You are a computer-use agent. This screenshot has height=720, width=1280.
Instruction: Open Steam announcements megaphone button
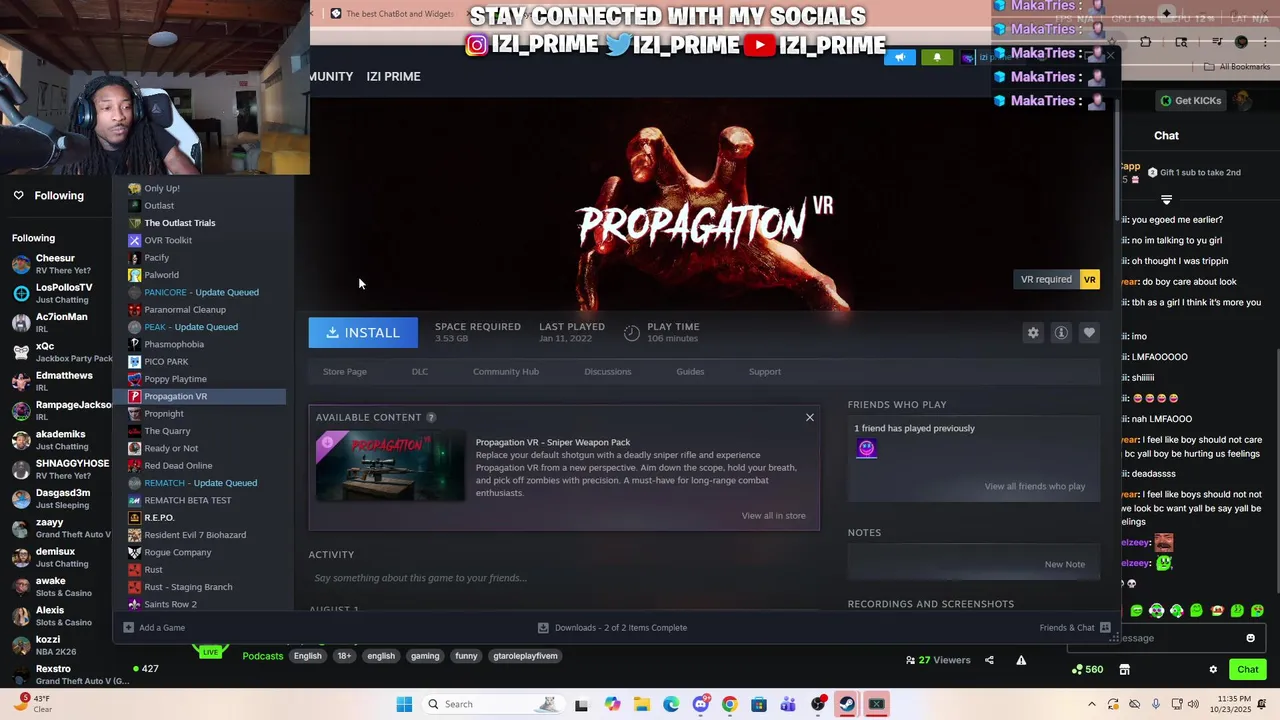899,57
